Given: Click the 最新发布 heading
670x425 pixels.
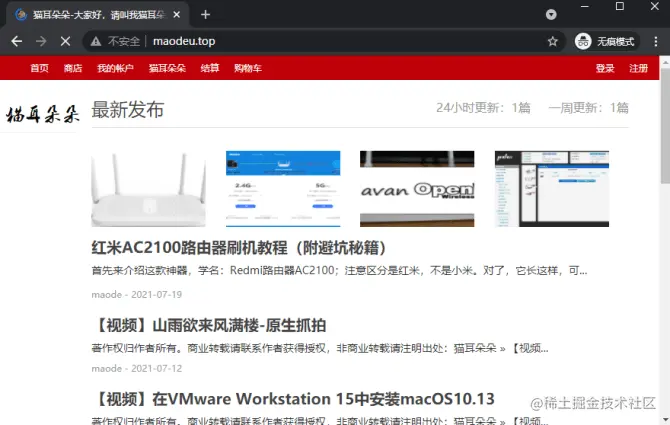Looking at the screenshot, I should tap(128, 110).
